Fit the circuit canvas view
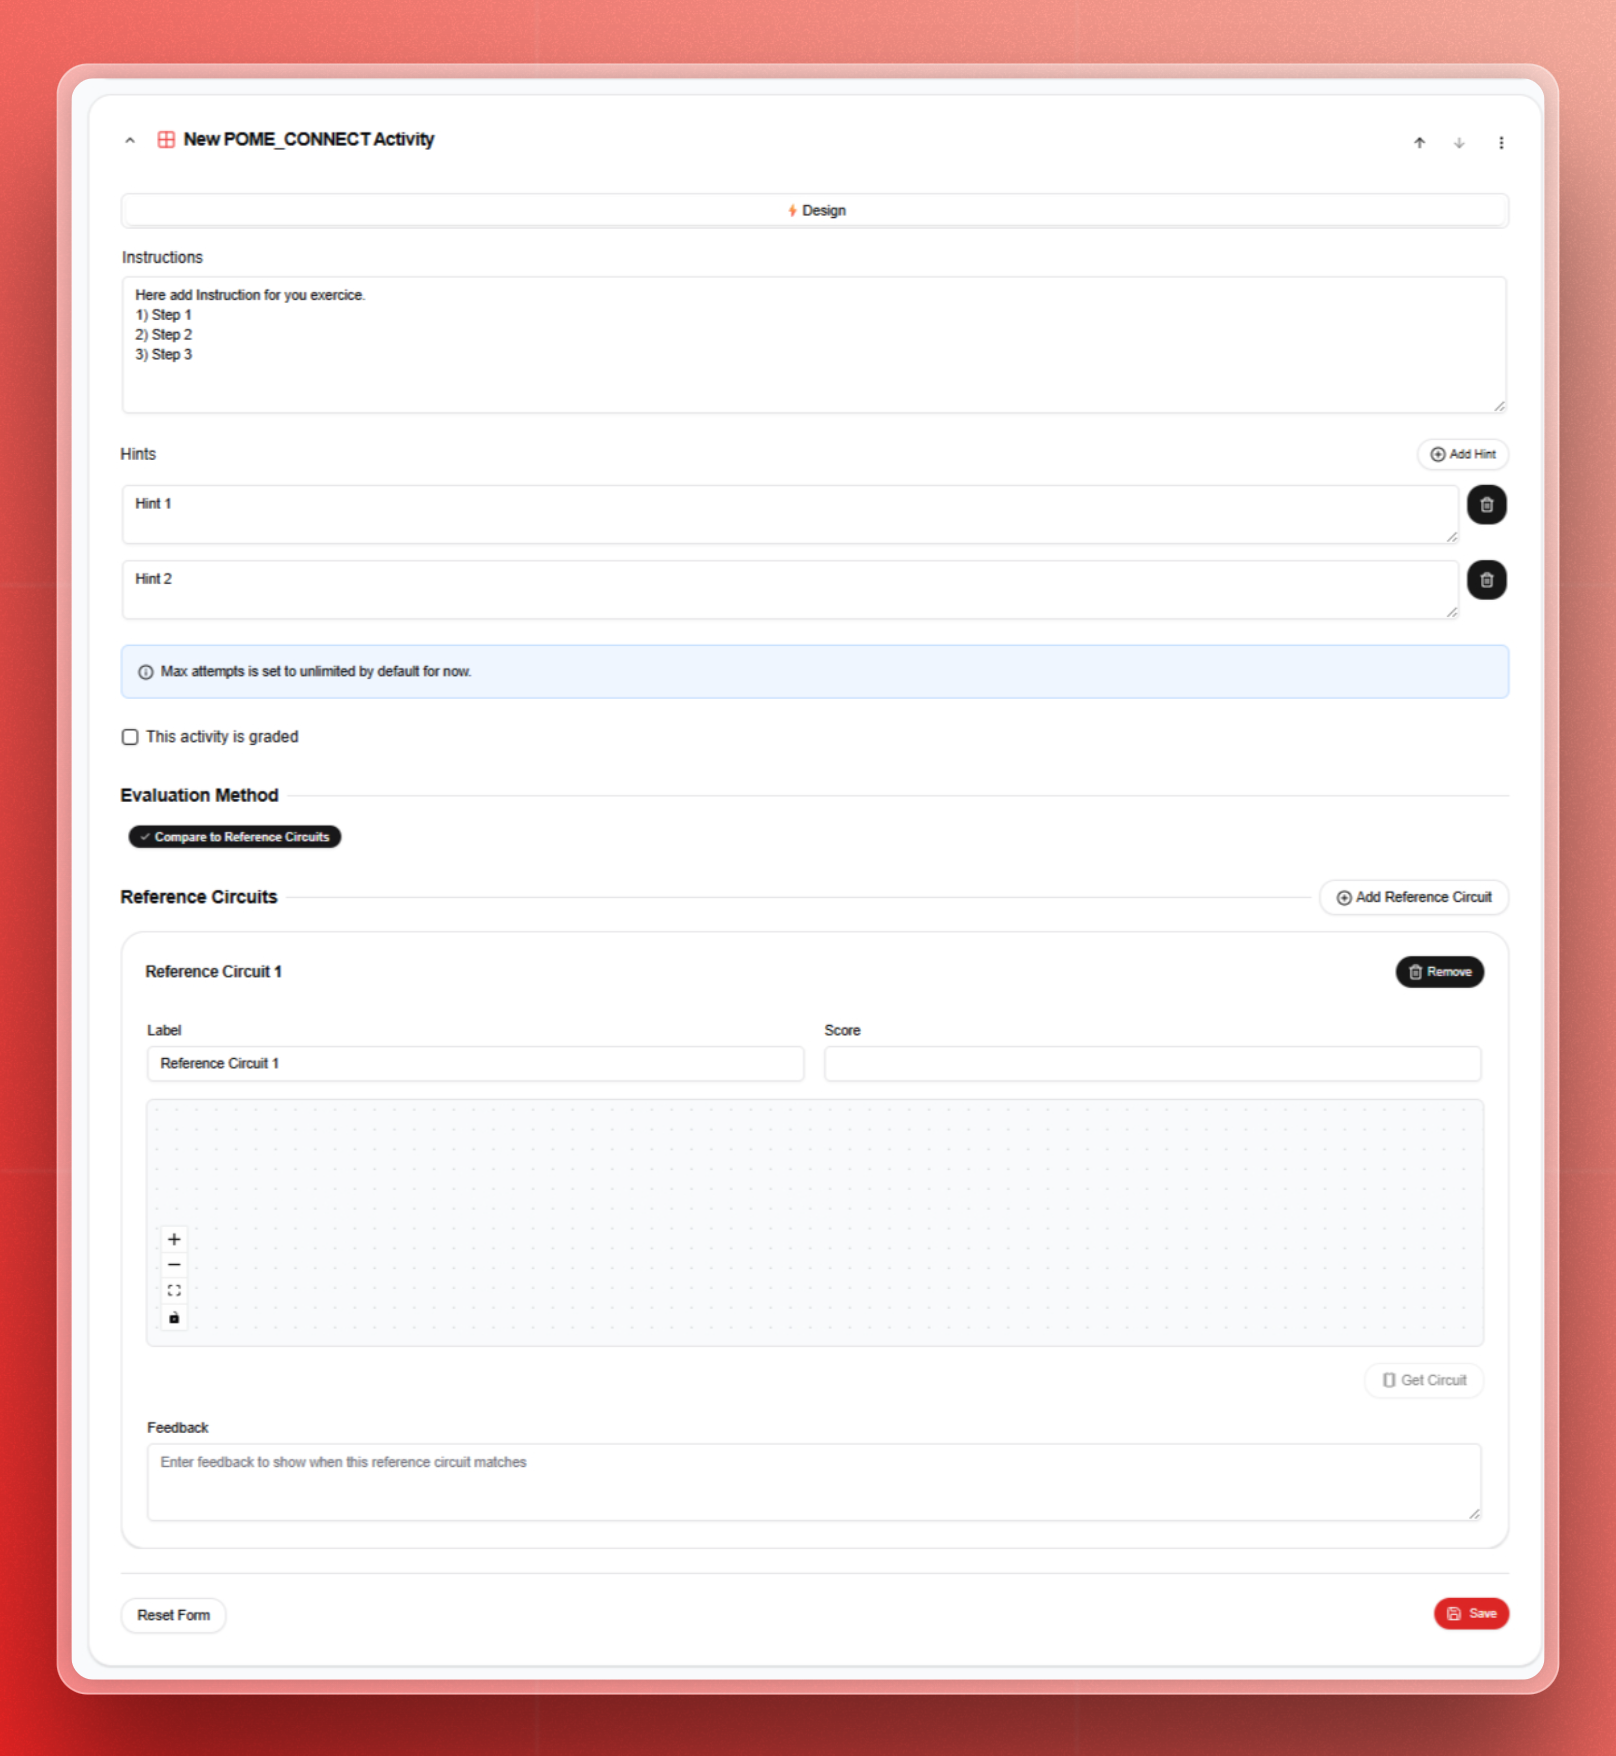 (x=174, y=1291)
